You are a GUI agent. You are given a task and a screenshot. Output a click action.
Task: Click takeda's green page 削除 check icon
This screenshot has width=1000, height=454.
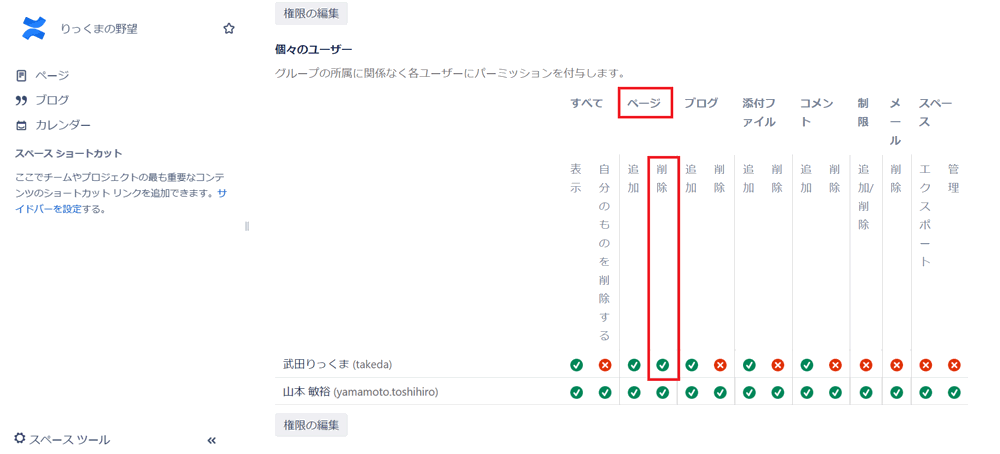coord(663,365)
